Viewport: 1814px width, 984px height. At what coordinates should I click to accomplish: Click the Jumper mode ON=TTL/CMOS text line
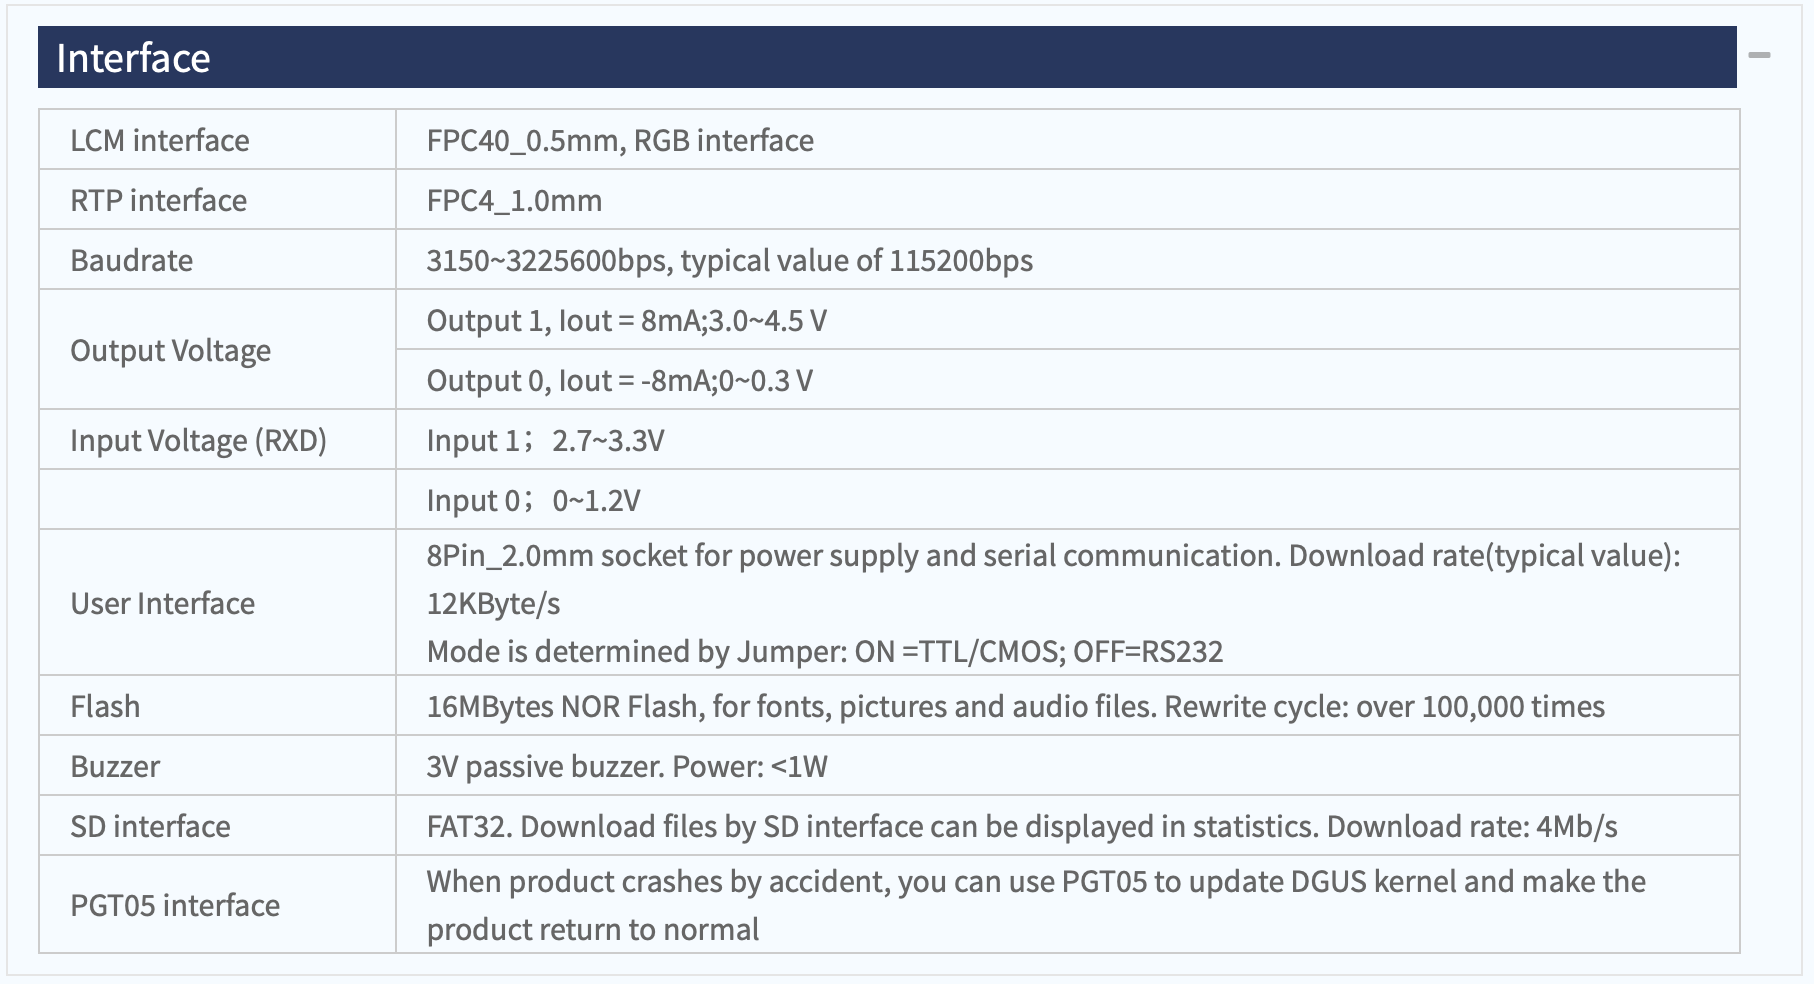pyautogui.click(x=825, y=652)
